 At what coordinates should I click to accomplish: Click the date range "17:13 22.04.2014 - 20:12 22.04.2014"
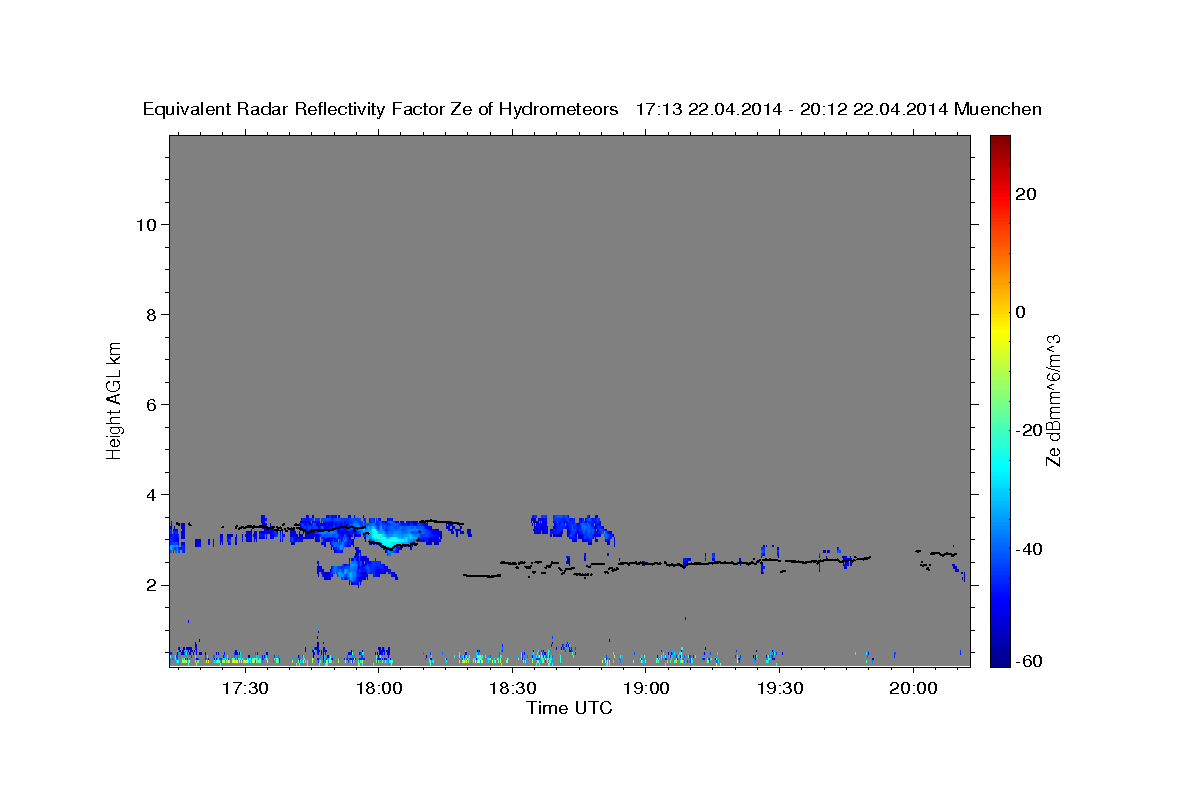tap(793, 109)
